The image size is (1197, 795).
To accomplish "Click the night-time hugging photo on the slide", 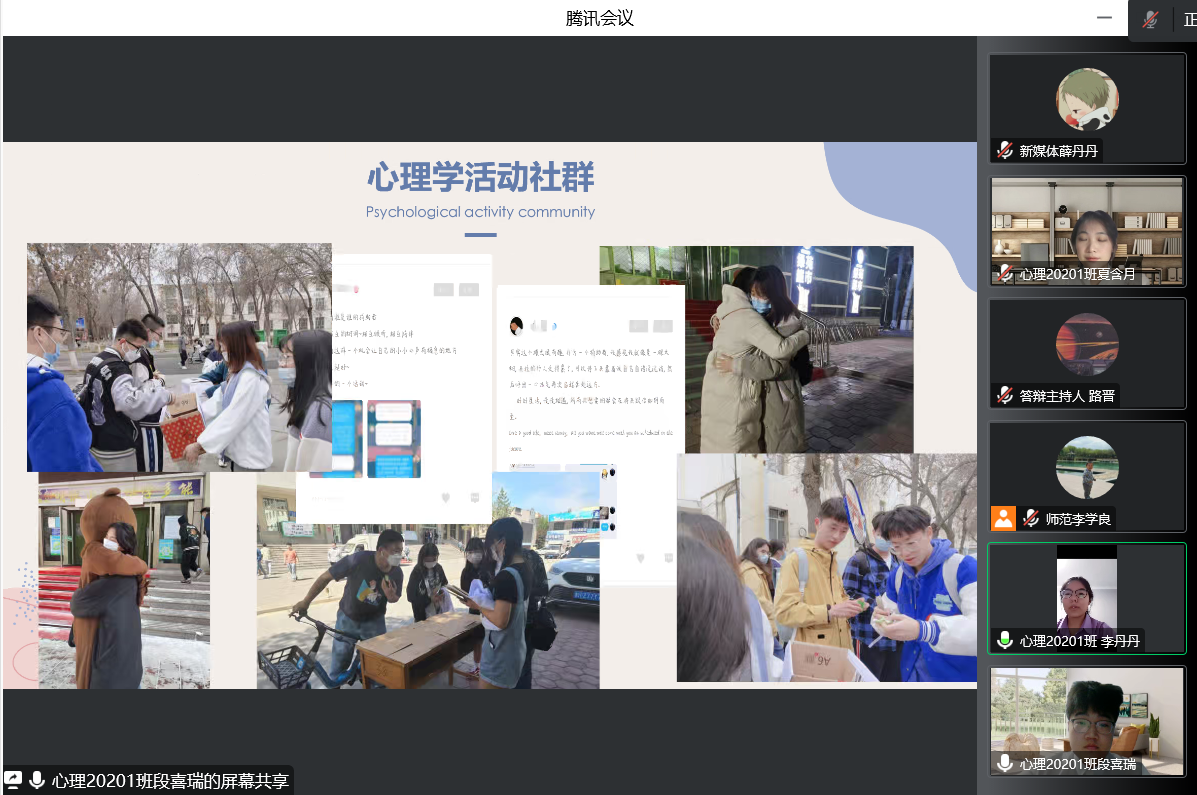I will (799, 349).
